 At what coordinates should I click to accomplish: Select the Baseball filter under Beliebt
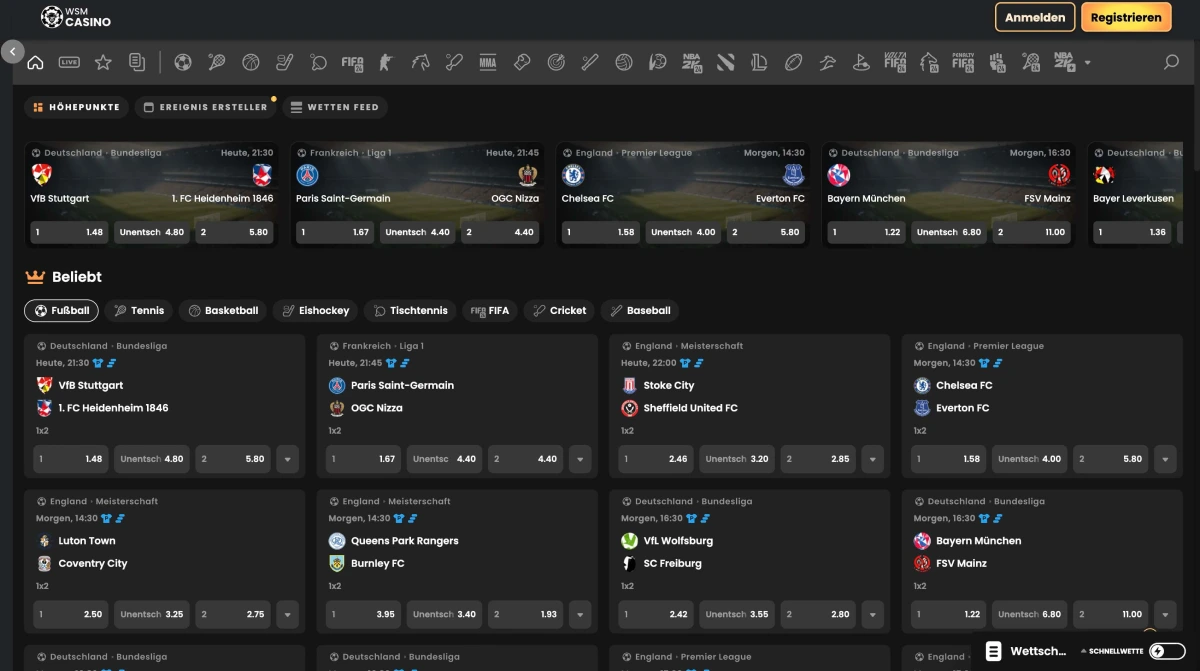click(x=640, y=311)
